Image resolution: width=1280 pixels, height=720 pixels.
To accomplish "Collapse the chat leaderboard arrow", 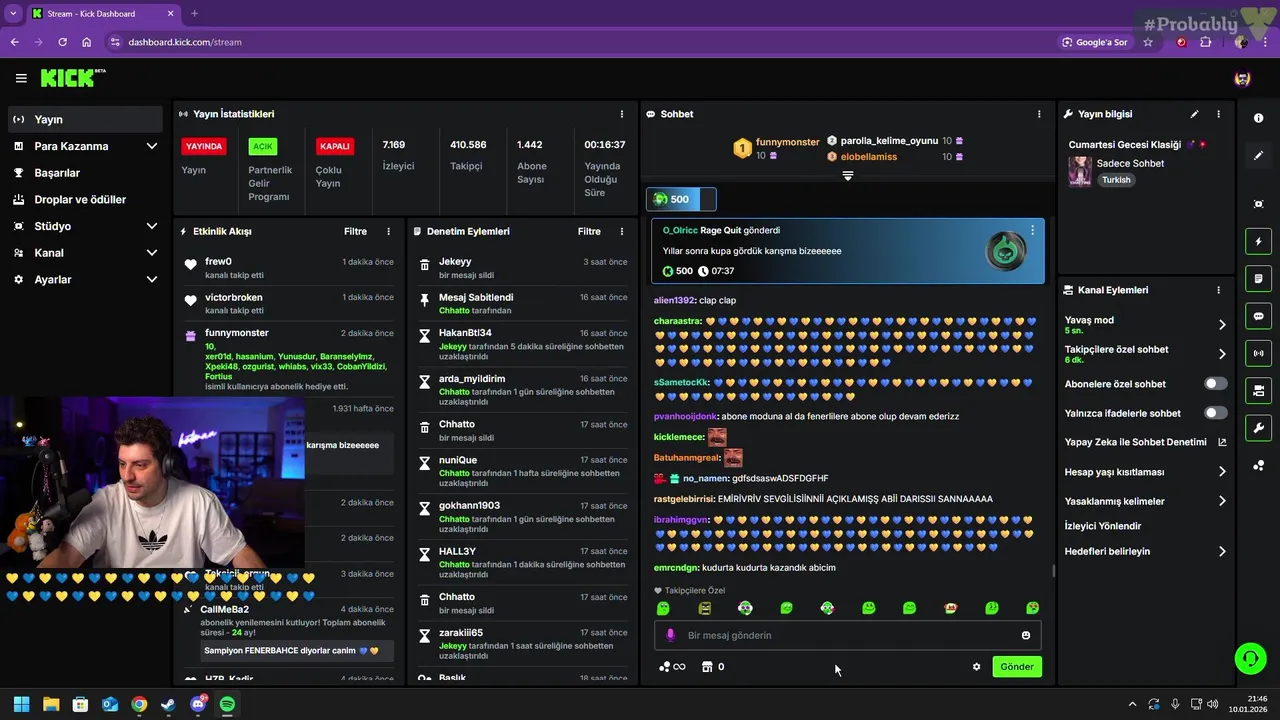I will coord(847,176).
